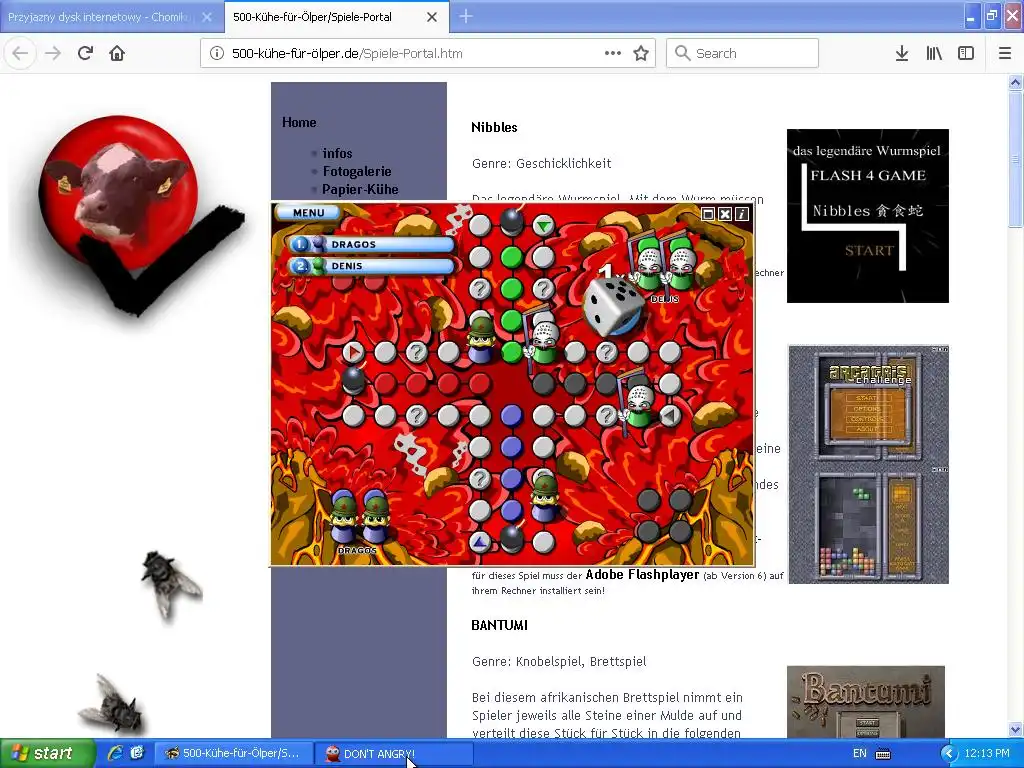Open the game MENU button
The width and height of the screenshot is (1024, 768).
pyautogui.click(x=308, y=213)
